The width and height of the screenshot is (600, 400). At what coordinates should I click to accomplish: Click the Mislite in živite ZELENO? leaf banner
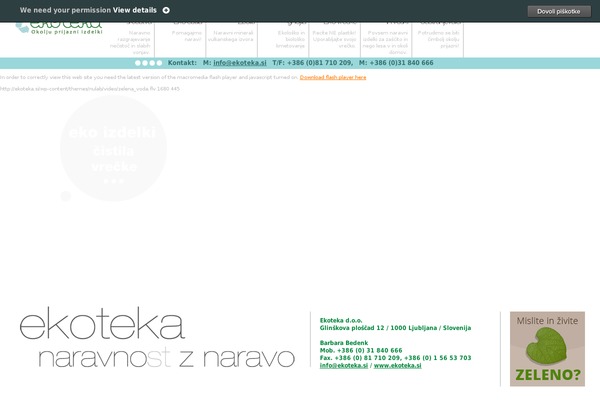point(547,349)
